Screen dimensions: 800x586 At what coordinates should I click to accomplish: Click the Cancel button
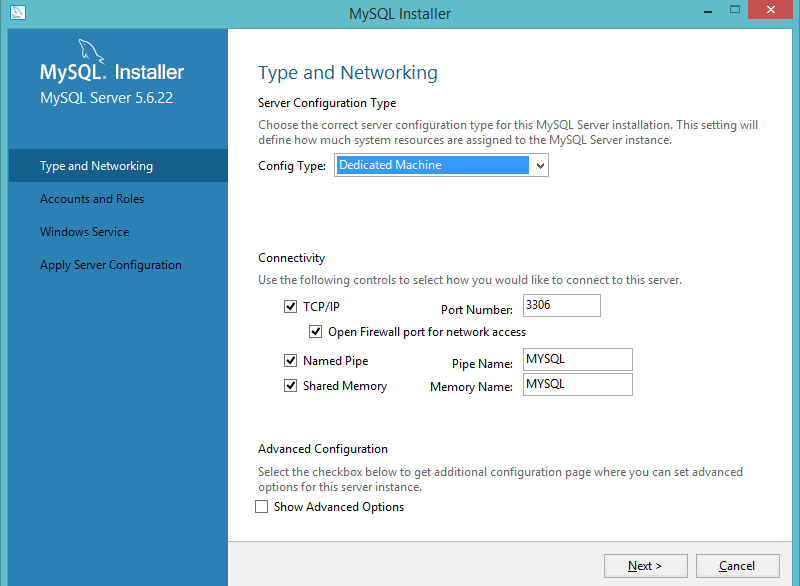click(x=737, y=566)
